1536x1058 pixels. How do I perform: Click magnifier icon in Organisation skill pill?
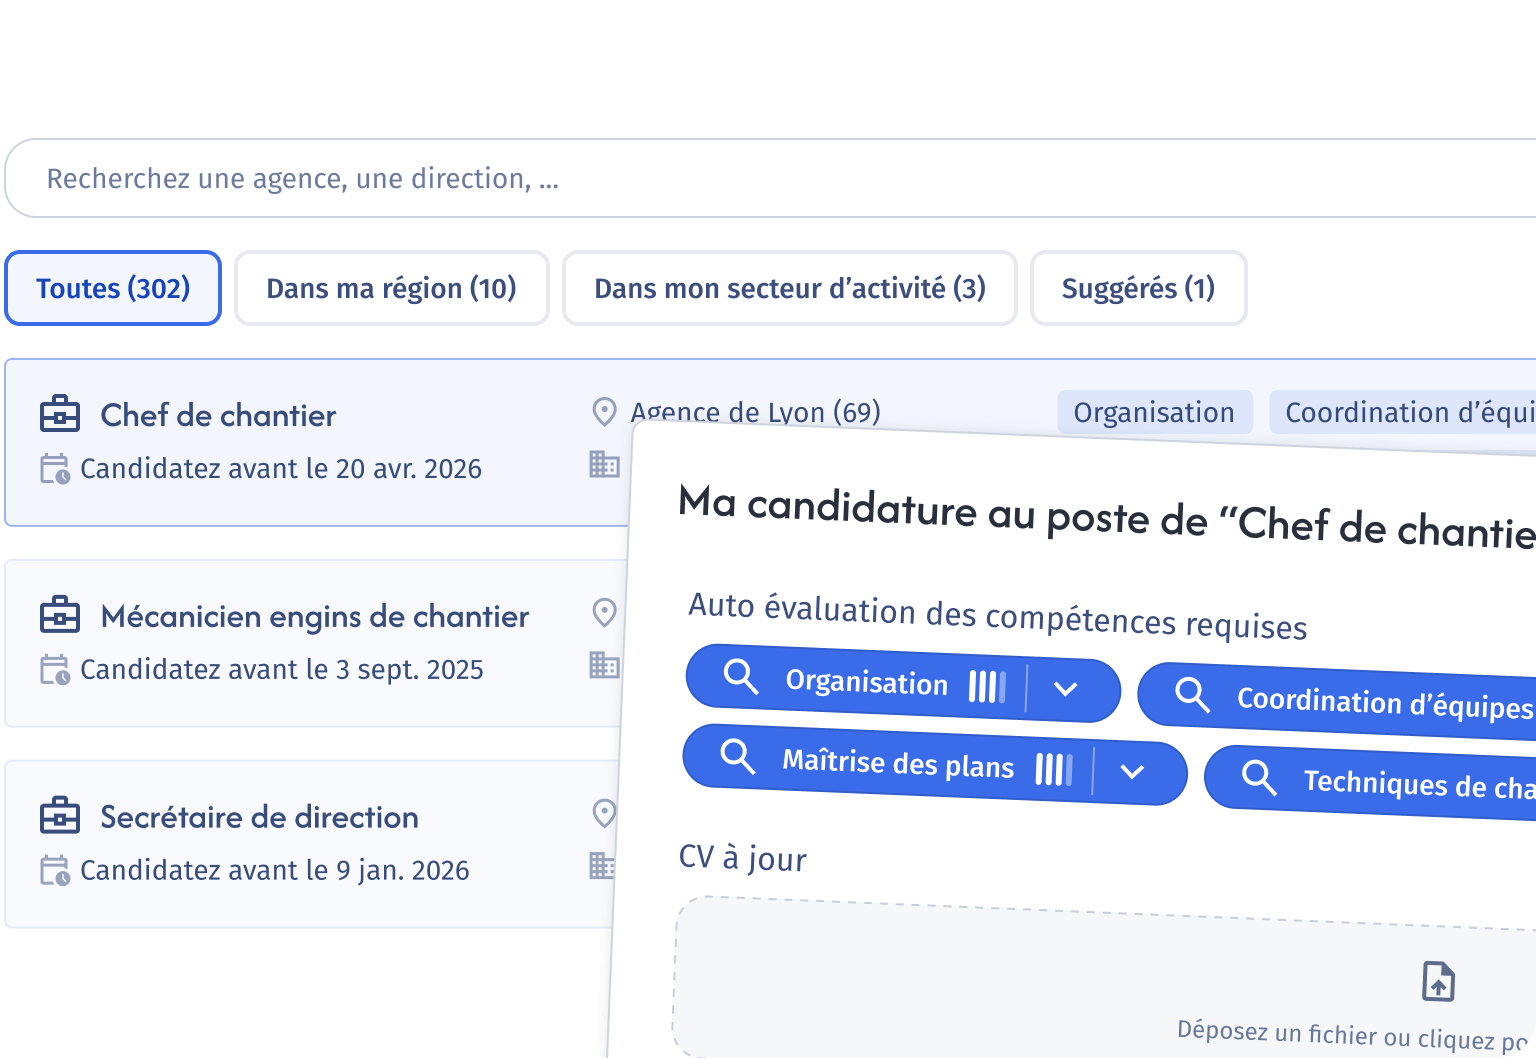[x=741, y=676]
